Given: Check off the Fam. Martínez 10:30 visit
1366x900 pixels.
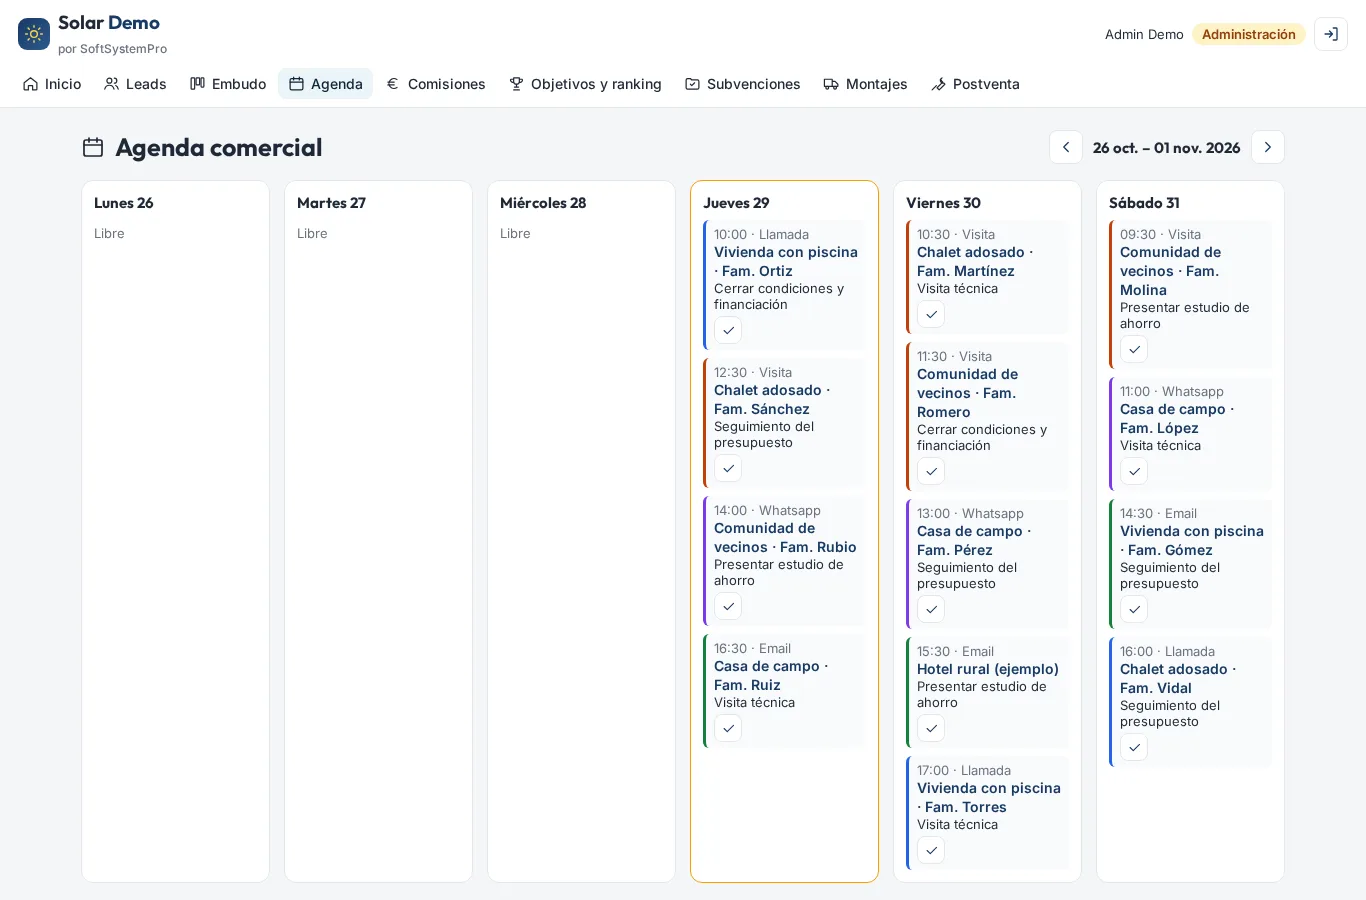Looking at the screenshot, I should [931, 314].
